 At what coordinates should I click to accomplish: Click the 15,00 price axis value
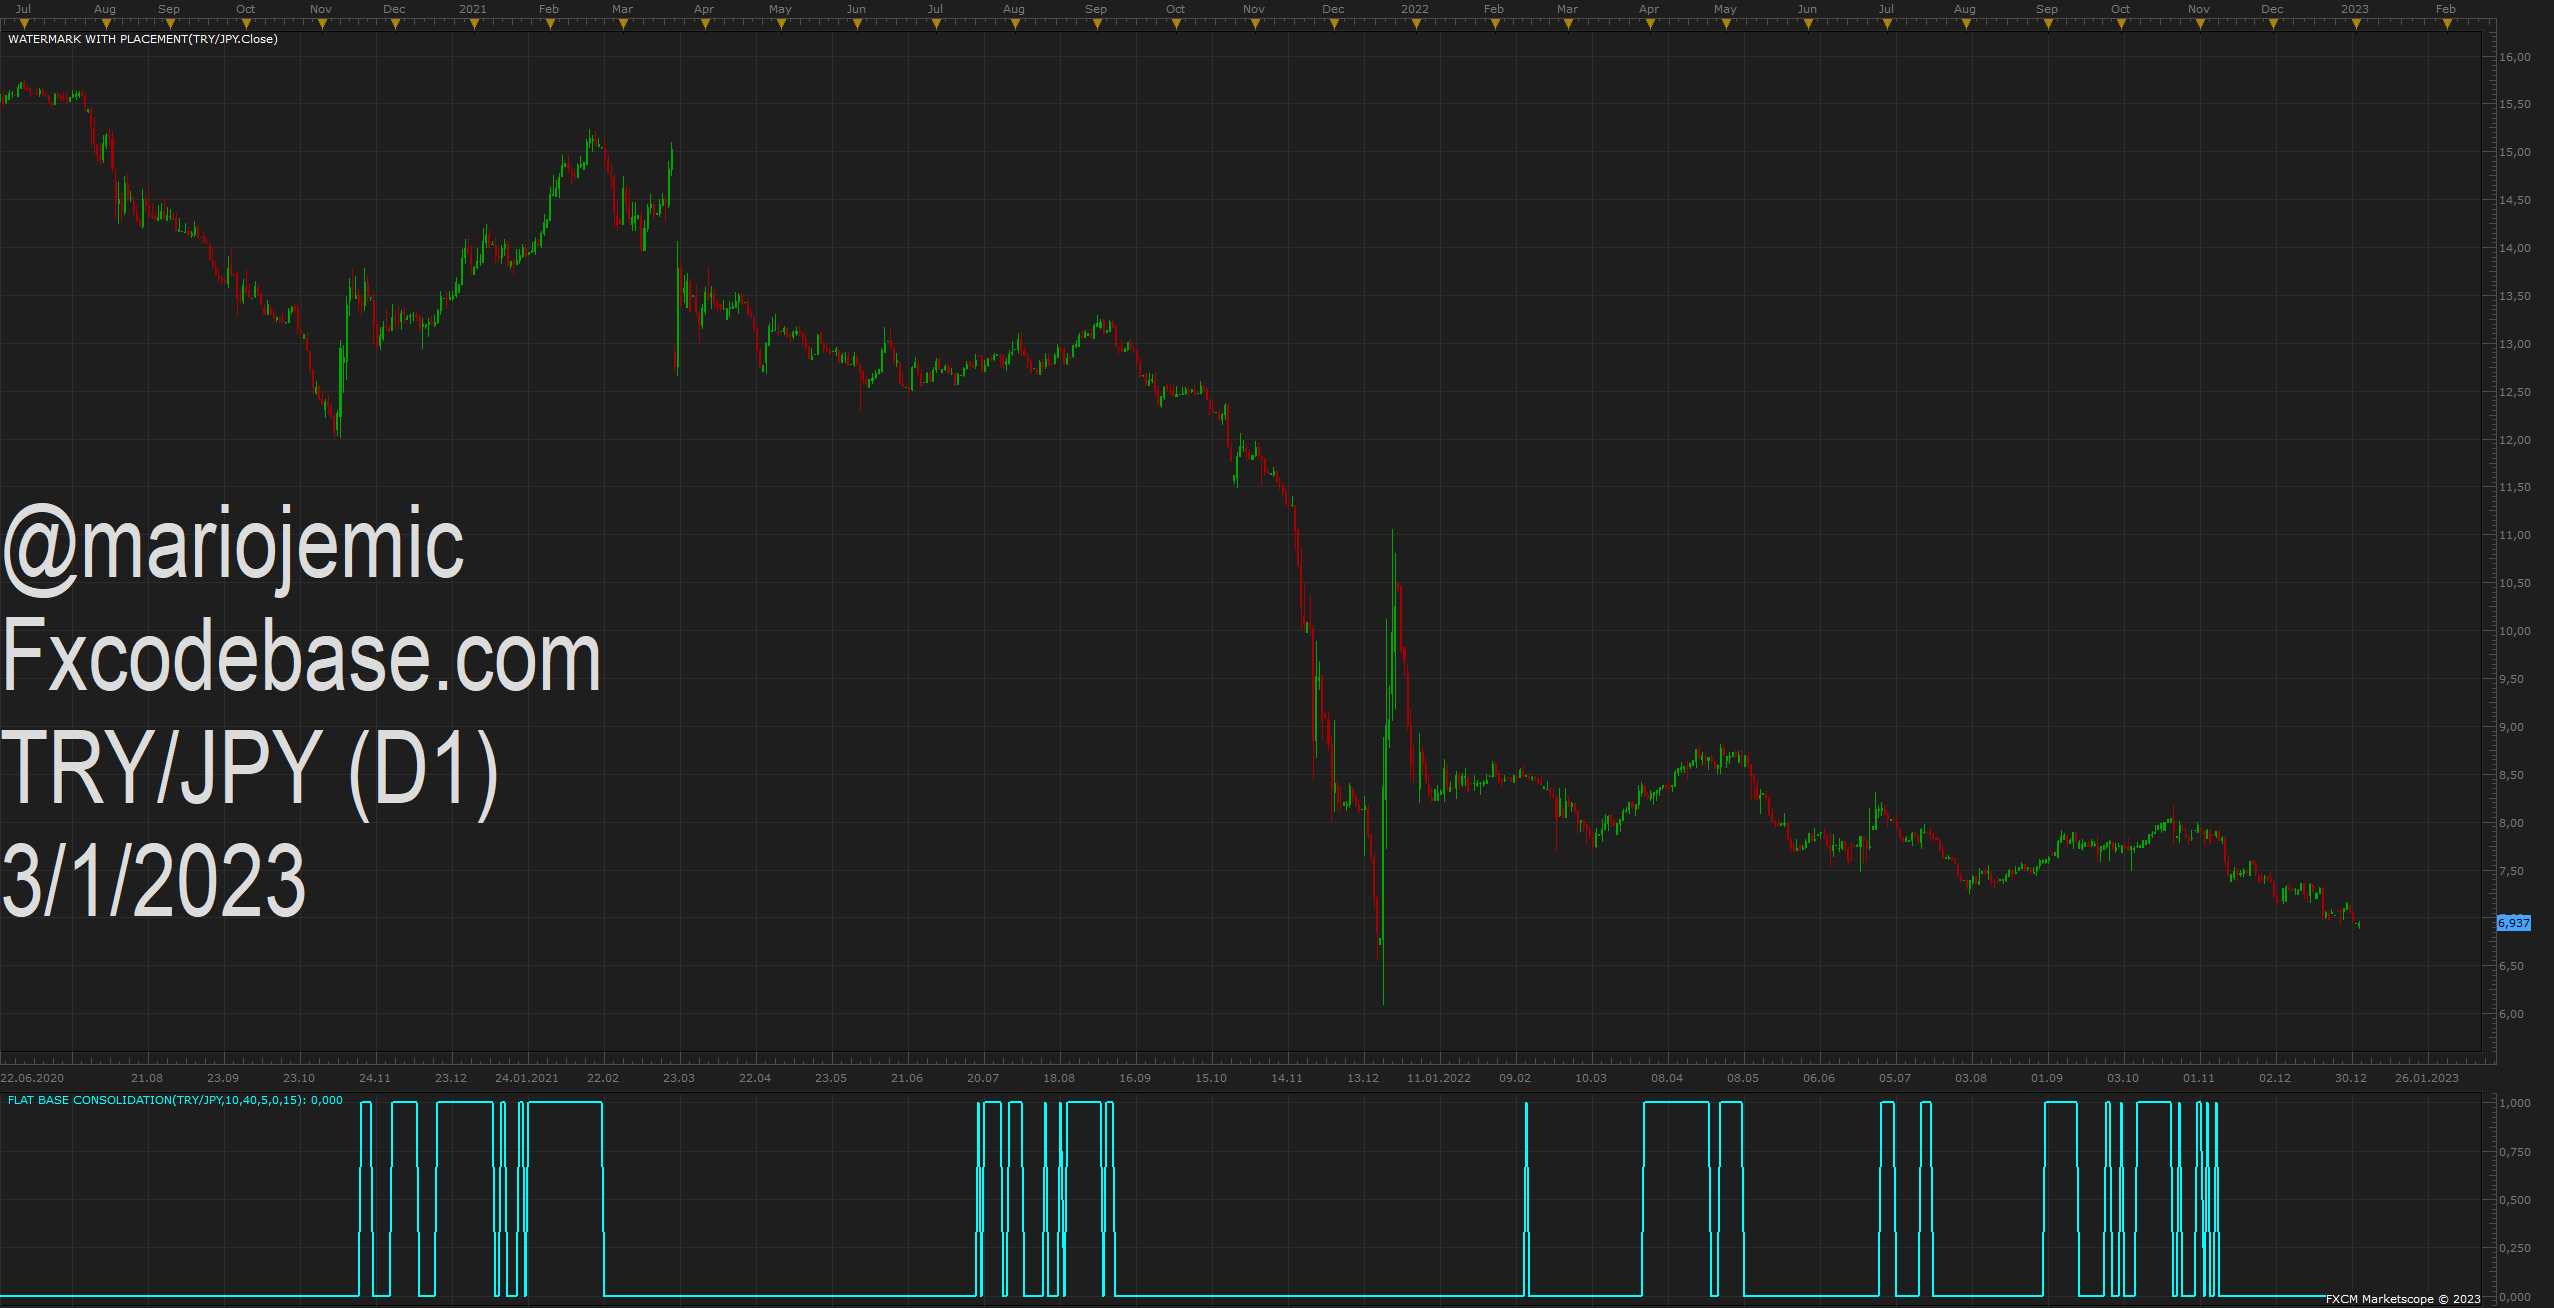[x=2515, y=152]
